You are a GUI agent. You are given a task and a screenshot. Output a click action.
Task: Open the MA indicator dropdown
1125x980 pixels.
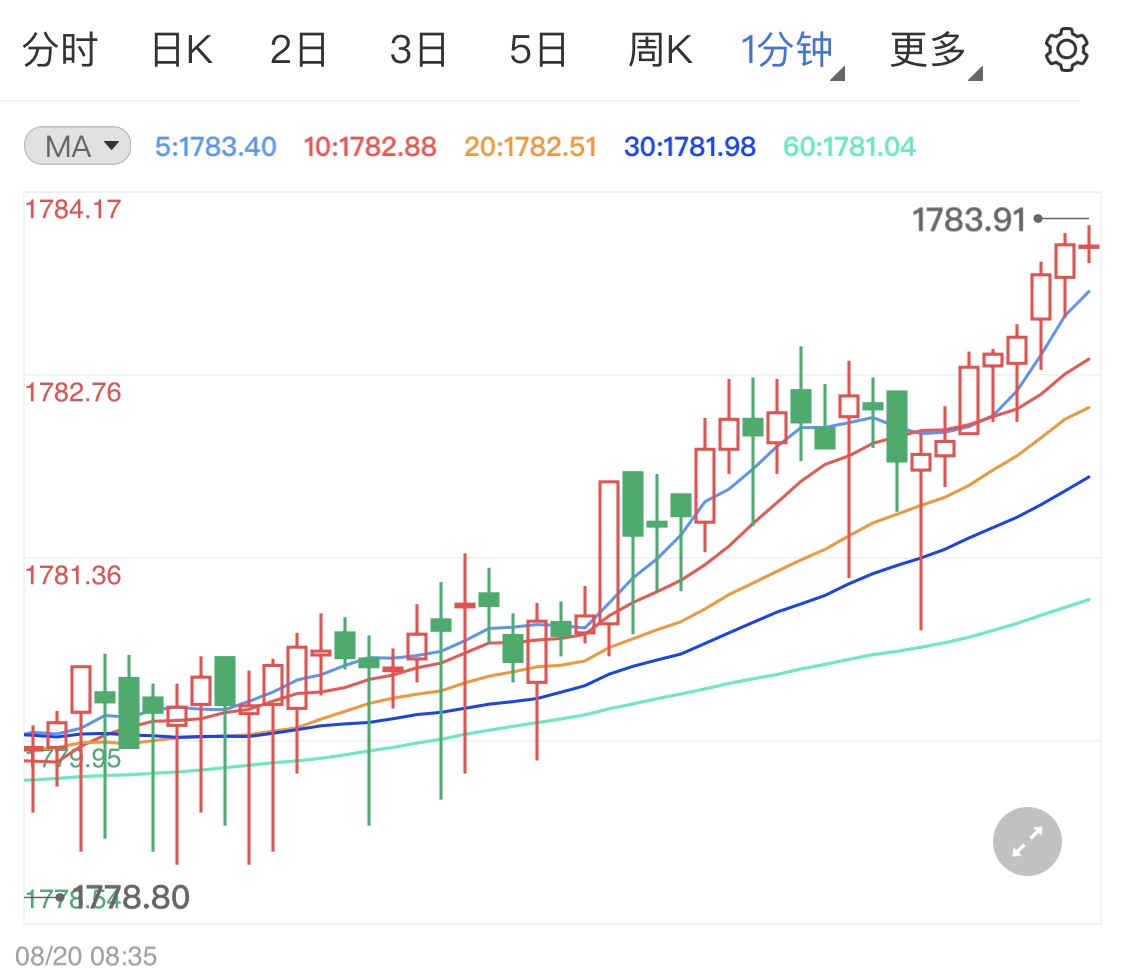(x=77, y=146)
